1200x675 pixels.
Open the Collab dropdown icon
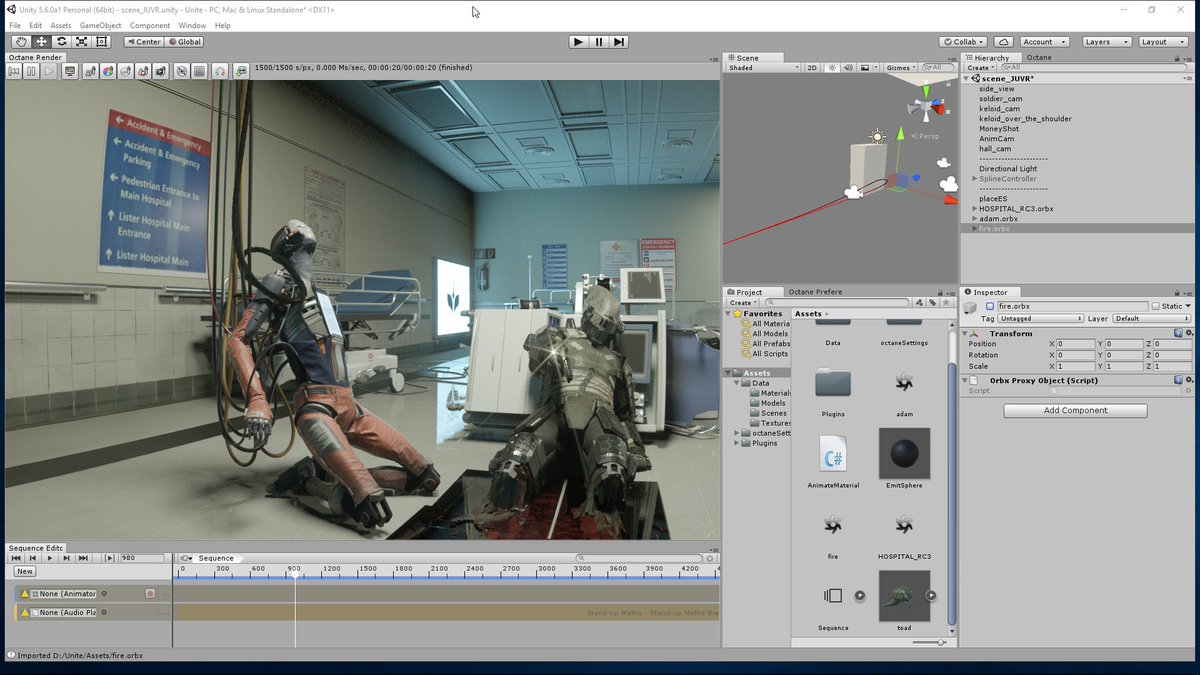979,41
